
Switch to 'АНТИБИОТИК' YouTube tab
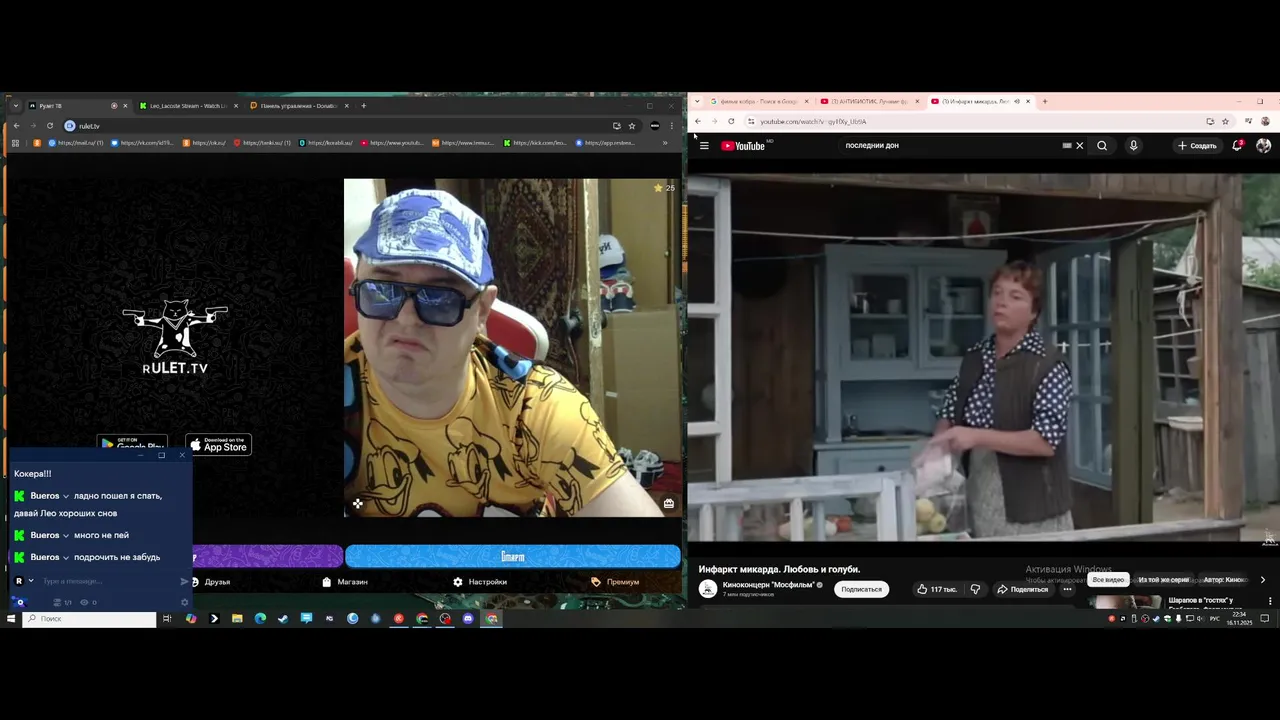click(x=868, y=101)
